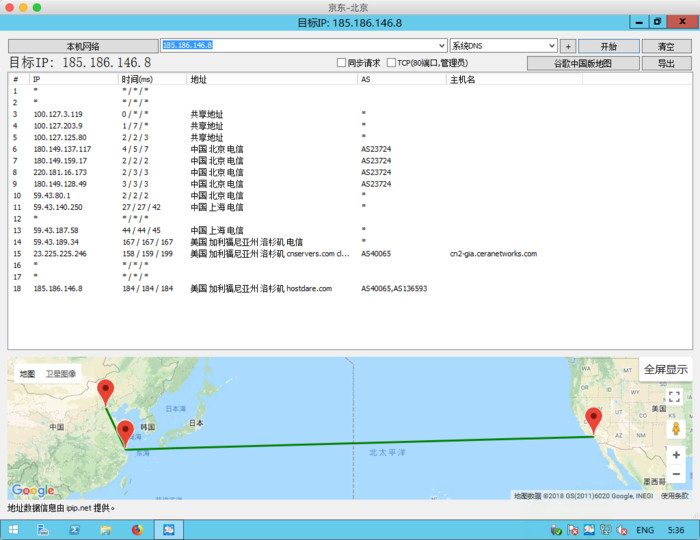Zoom in on the map
This screenshot has height=540, width=700.
pos(676,455)
